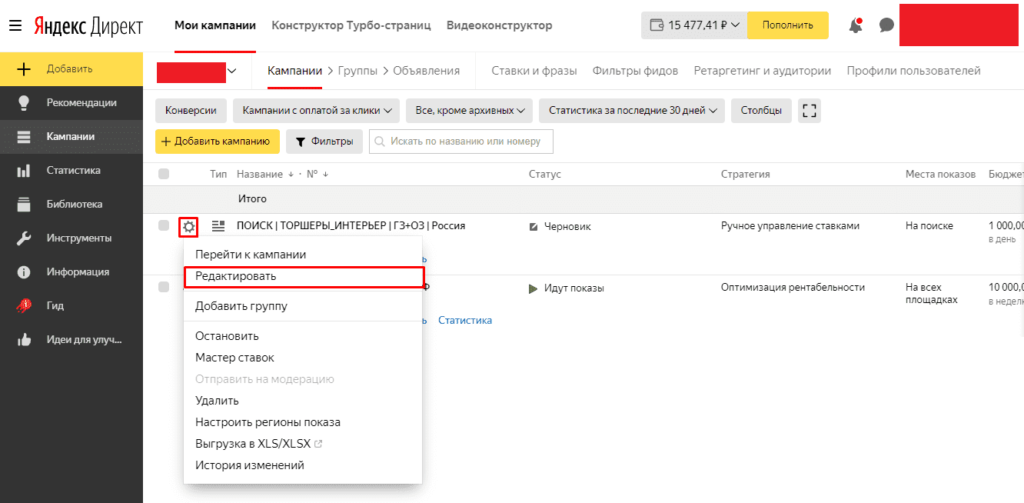Image resolution: width=1024 pixels, height=503 pixels.
Task: Open the notifications bell icon
Action: [856, 25]
